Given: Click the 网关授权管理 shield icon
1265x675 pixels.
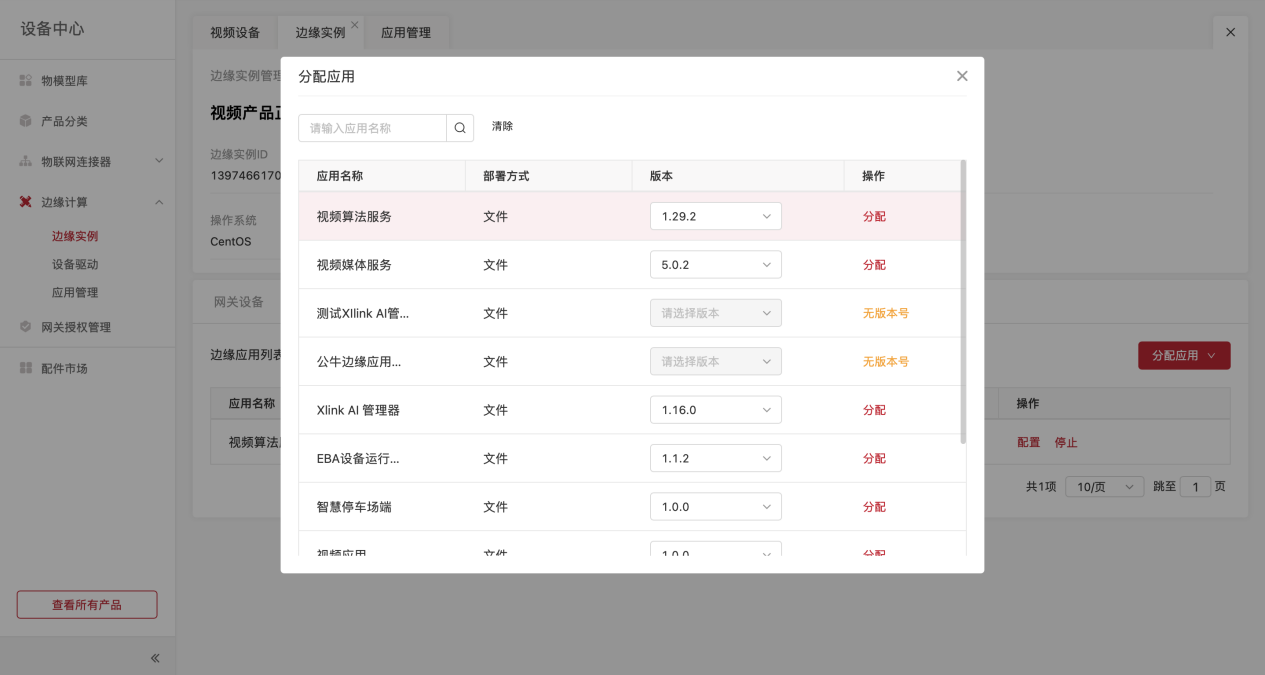Looking at the screenshot, I should coord(26,327).
